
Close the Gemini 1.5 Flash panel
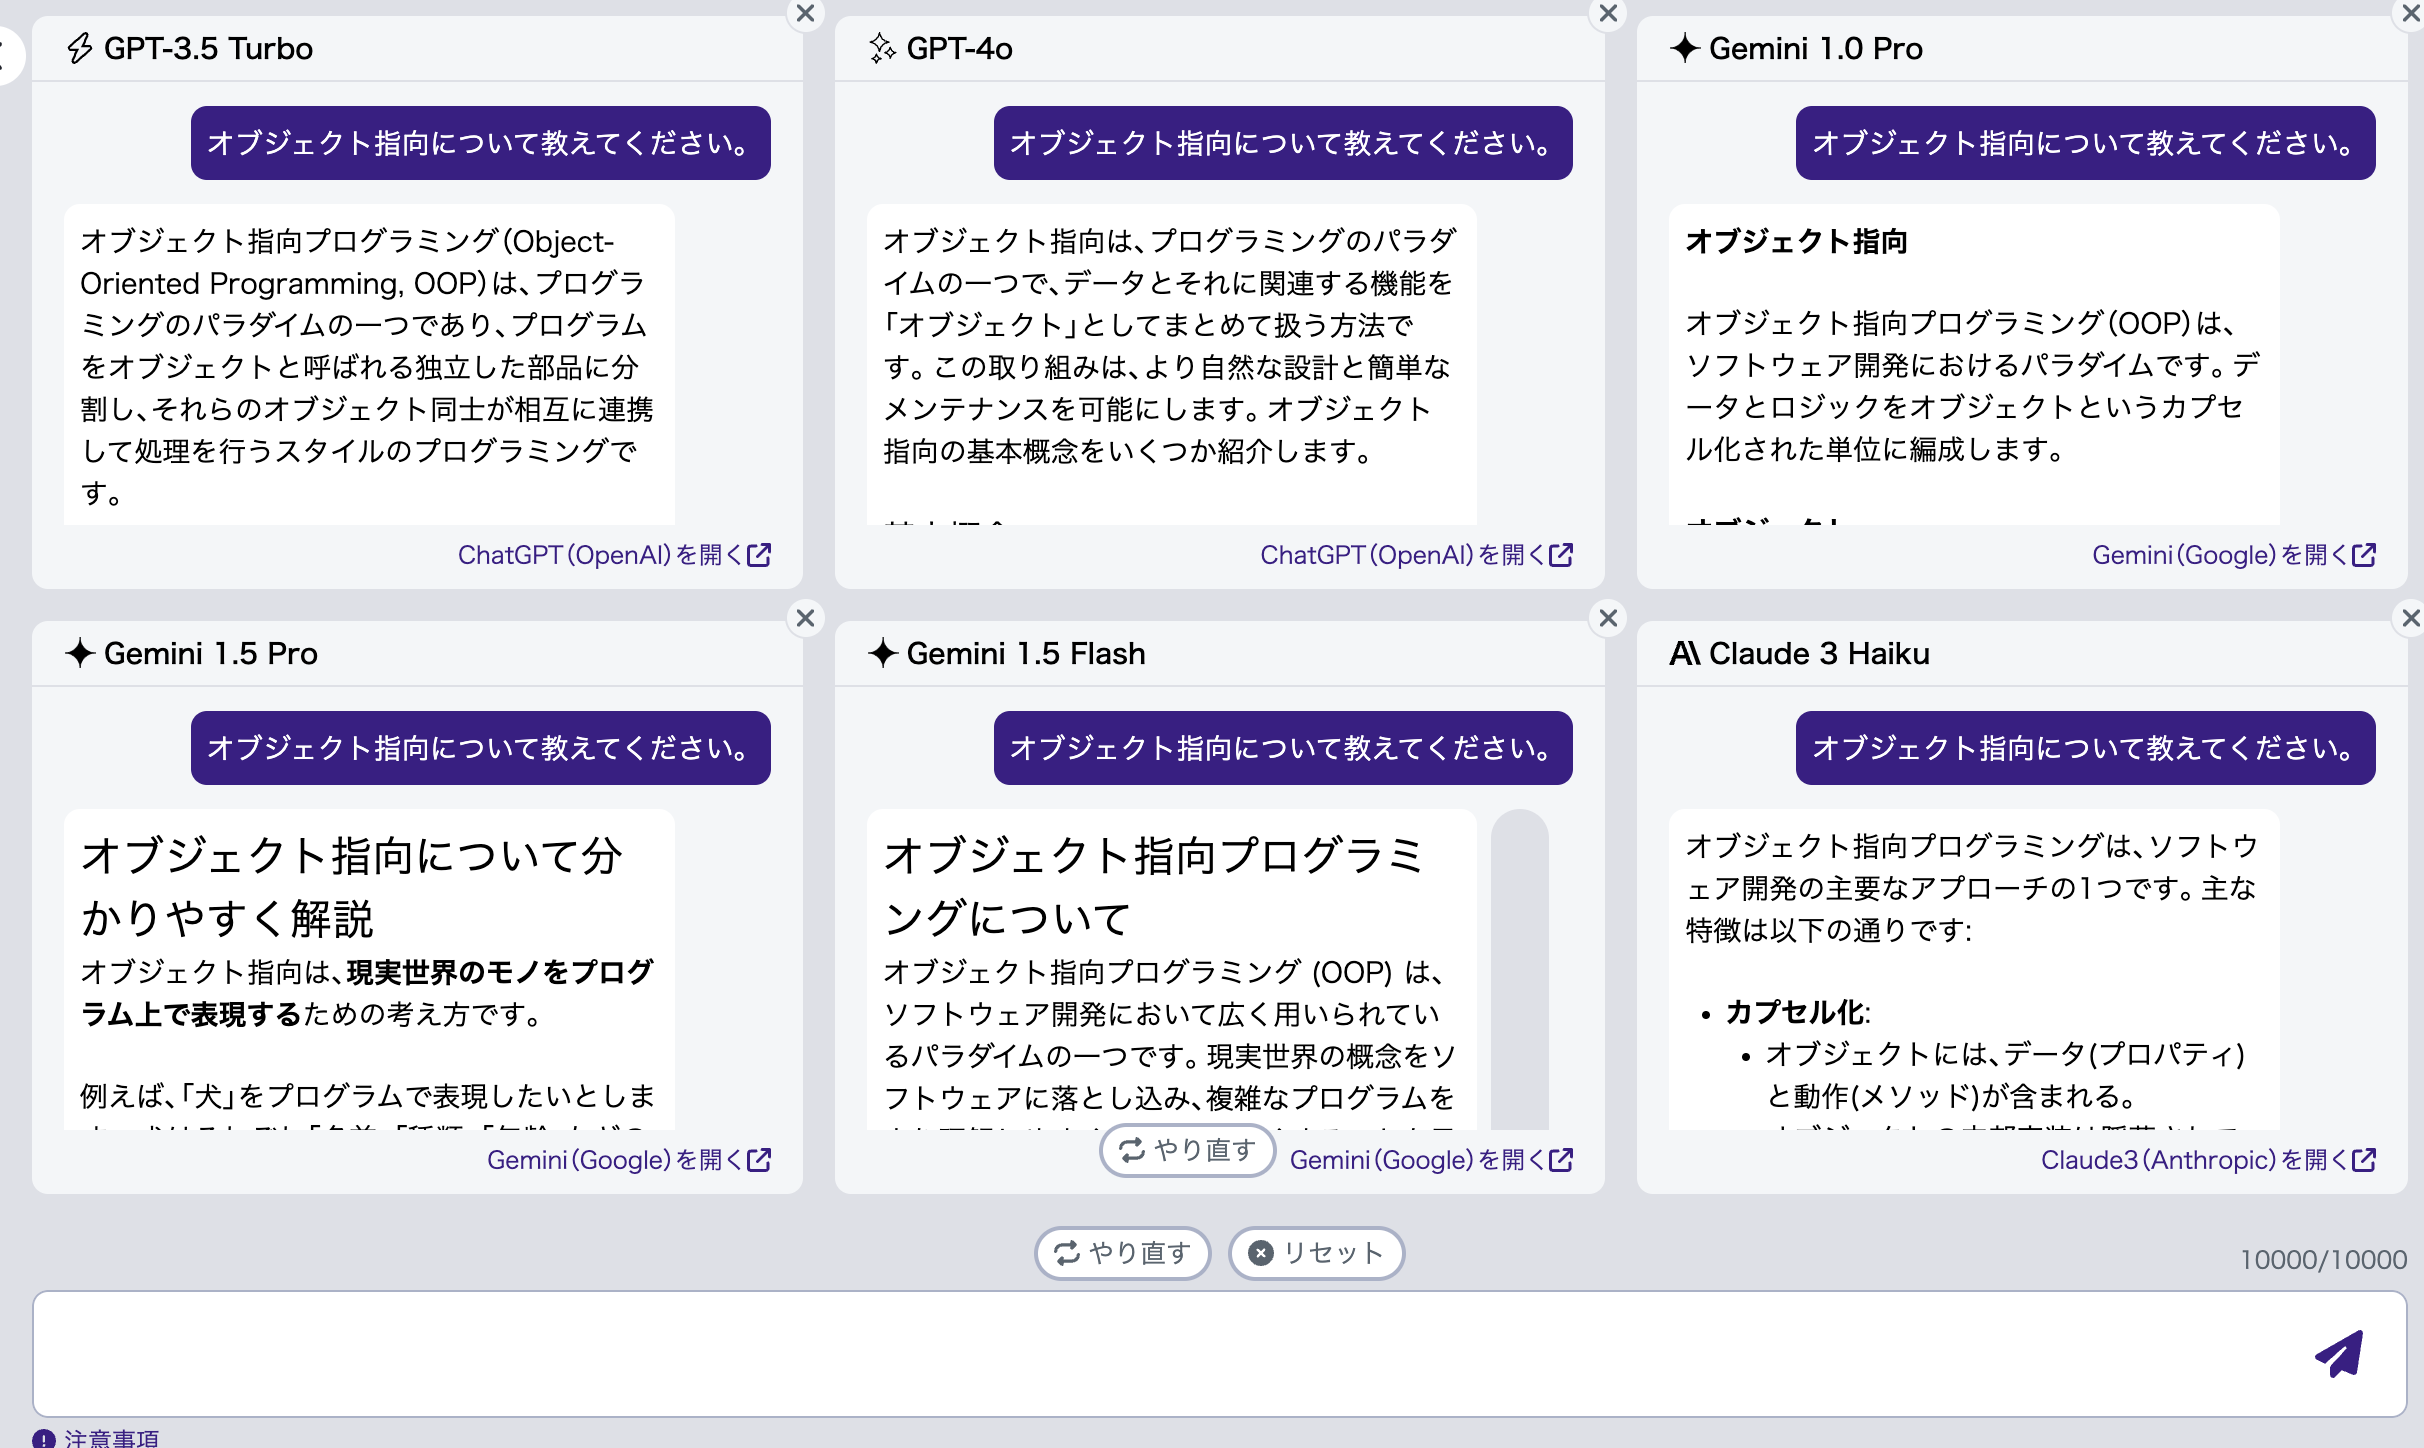click(x=1608, y=618)
